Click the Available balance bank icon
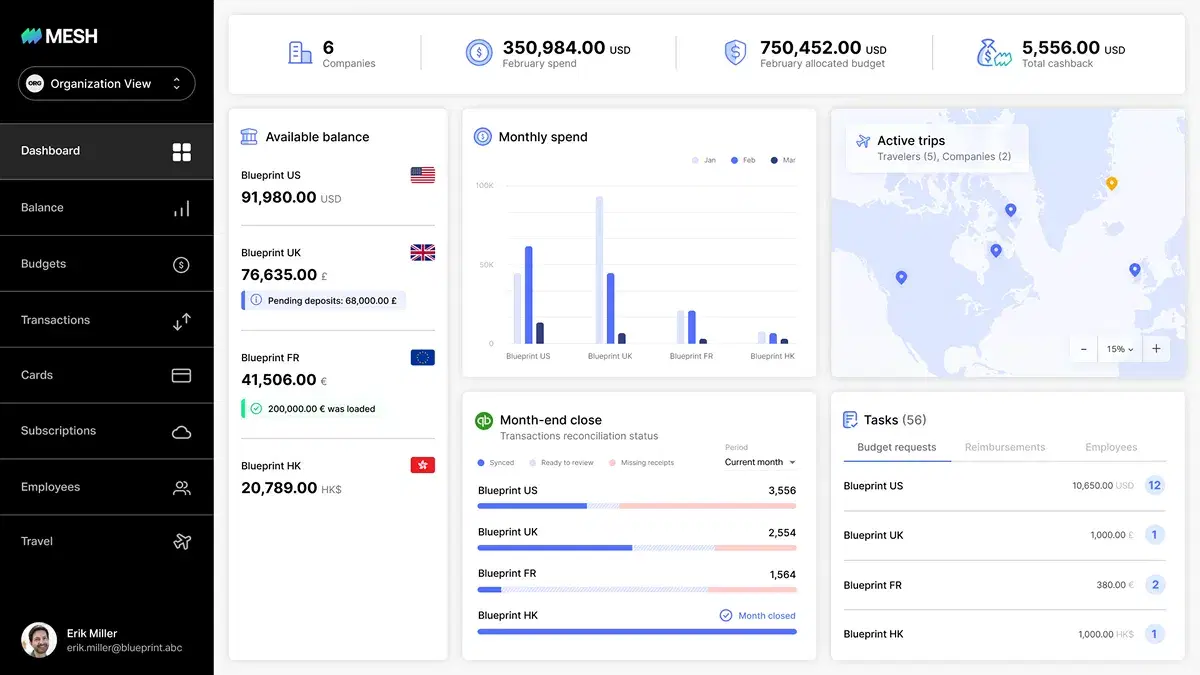The width and height of the screenshot is (1200, 675). (x=249, y=137)
